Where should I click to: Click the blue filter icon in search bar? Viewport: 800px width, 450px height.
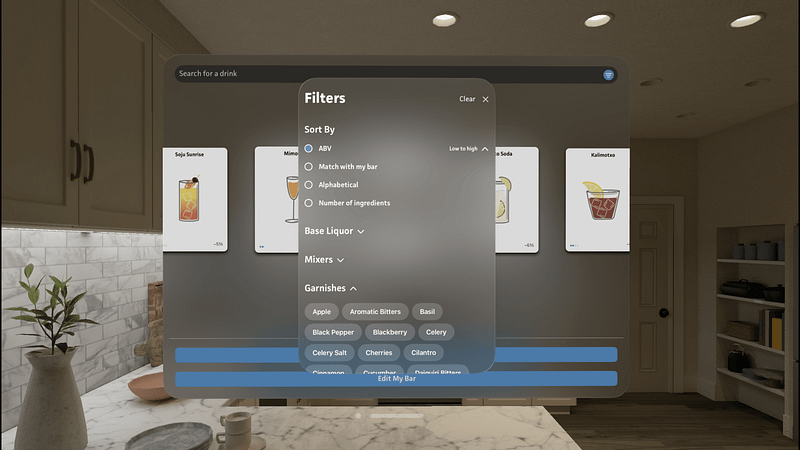[608, 75]
